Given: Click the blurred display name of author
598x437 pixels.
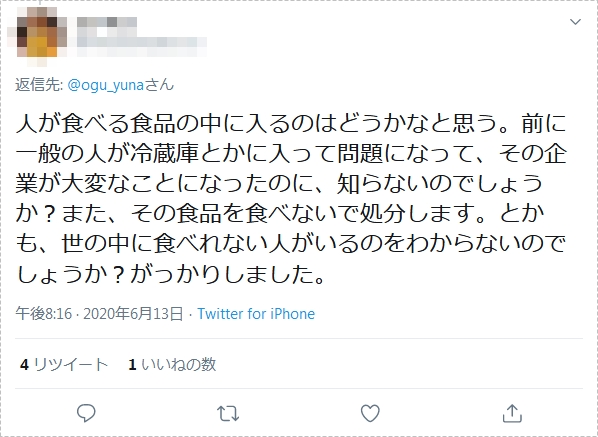Looking at the screenshot, I should (x=107, y=22).
